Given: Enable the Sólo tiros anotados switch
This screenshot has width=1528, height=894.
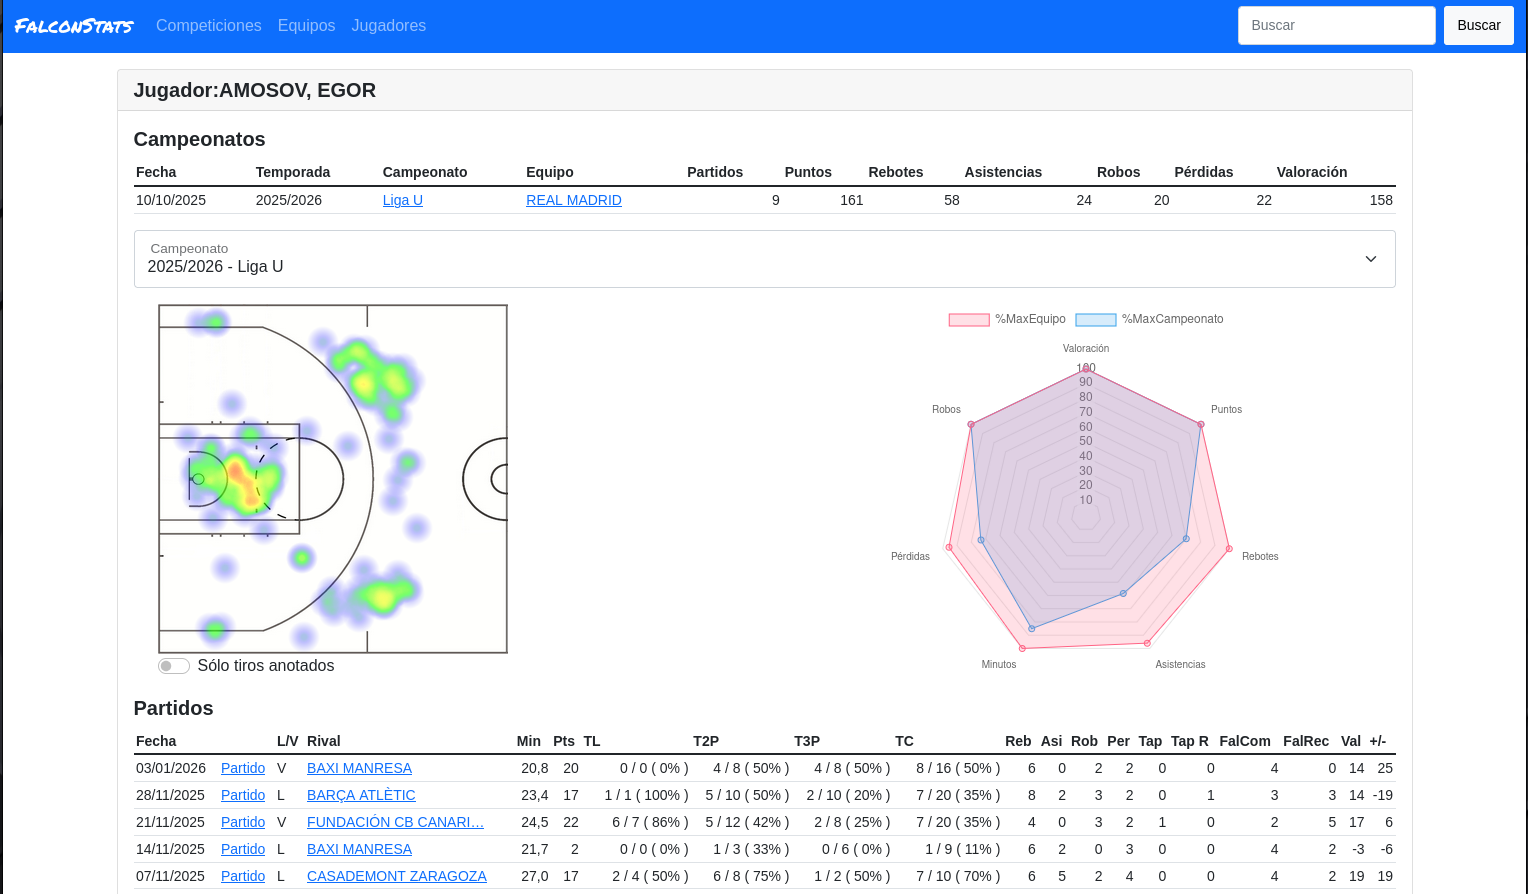Looking at the screenshot, I should click(174, 666).
